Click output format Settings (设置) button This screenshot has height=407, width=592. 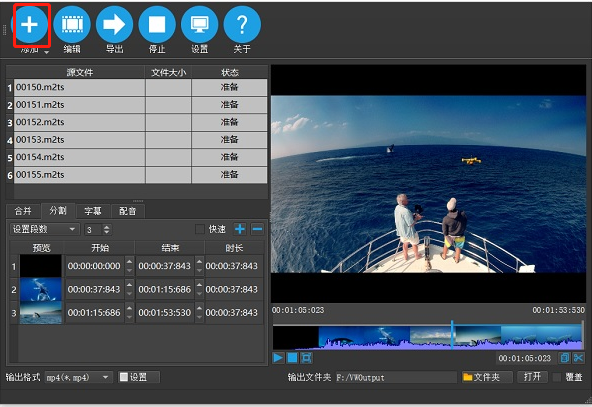pyautogui.click(x=139, y=377)
